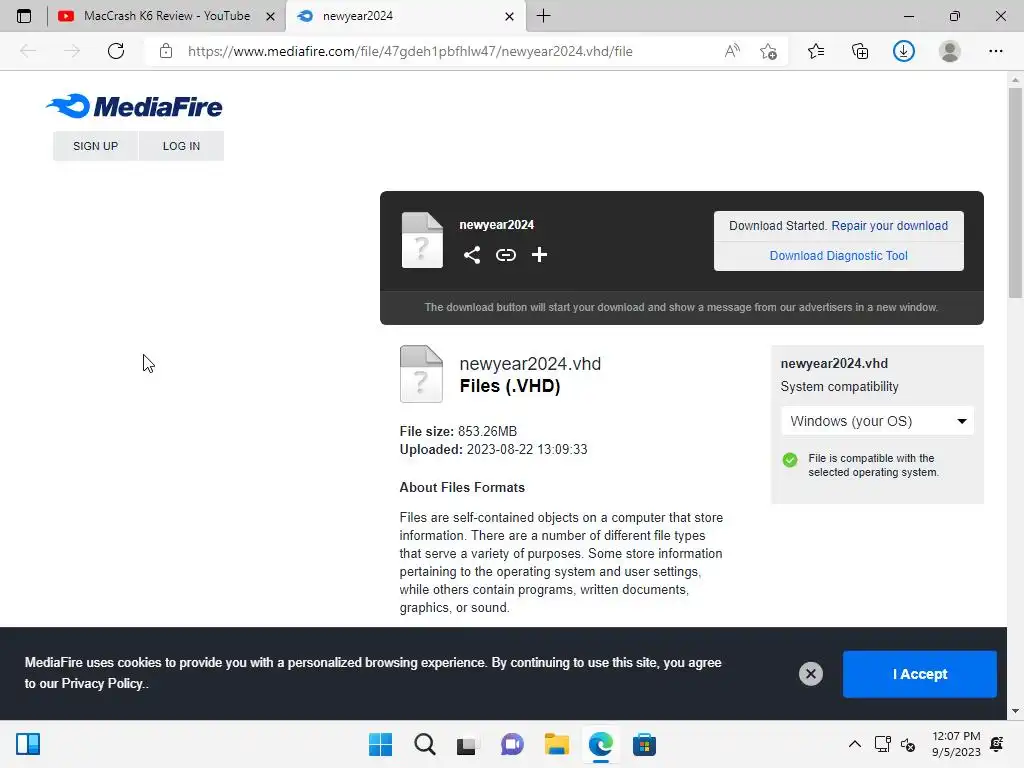Click Microsoft Edge taskbar icon

click(600, 744)
